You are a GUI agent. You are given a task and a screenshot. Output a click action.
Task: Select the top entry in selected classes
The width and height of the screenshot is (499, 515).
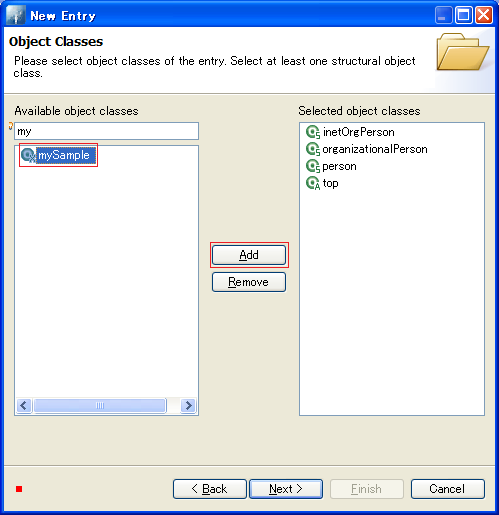click(x=330, y=183)
